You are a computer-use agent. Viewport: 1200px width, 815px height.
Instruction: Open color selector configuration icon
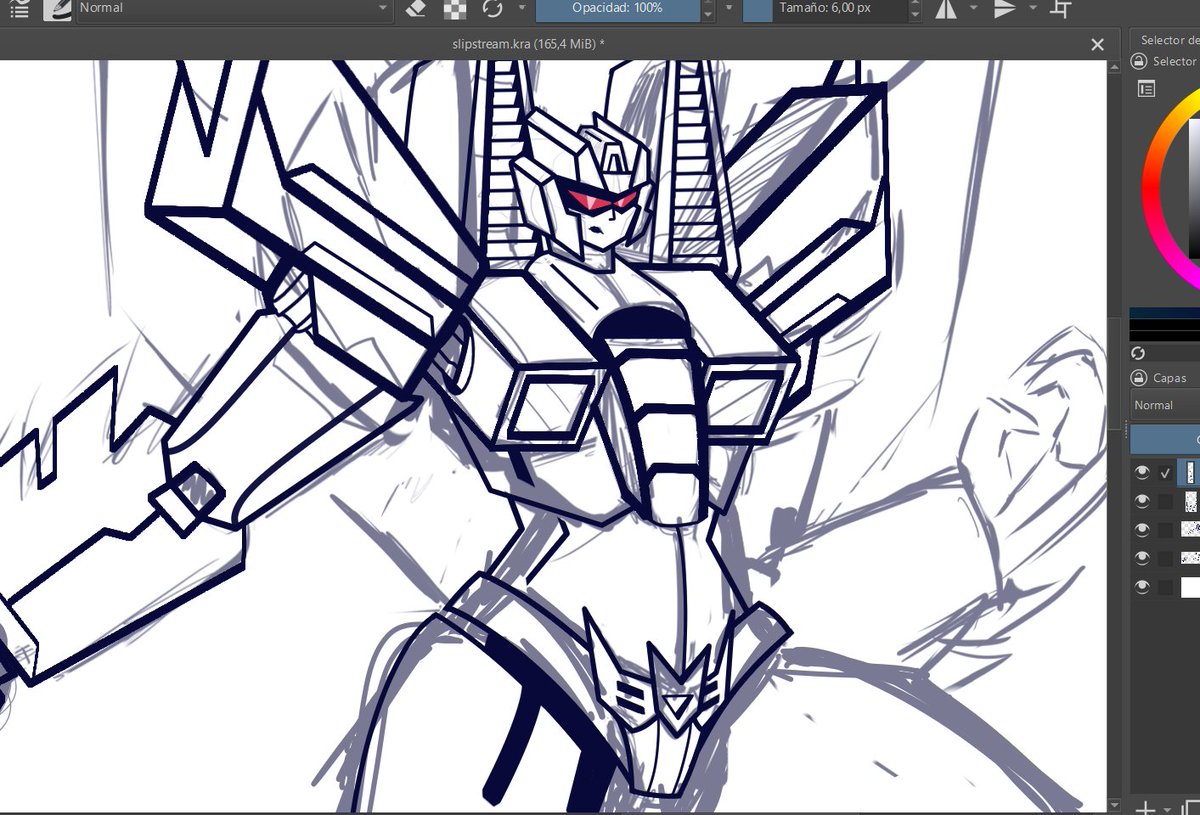tap(1146, 90)
